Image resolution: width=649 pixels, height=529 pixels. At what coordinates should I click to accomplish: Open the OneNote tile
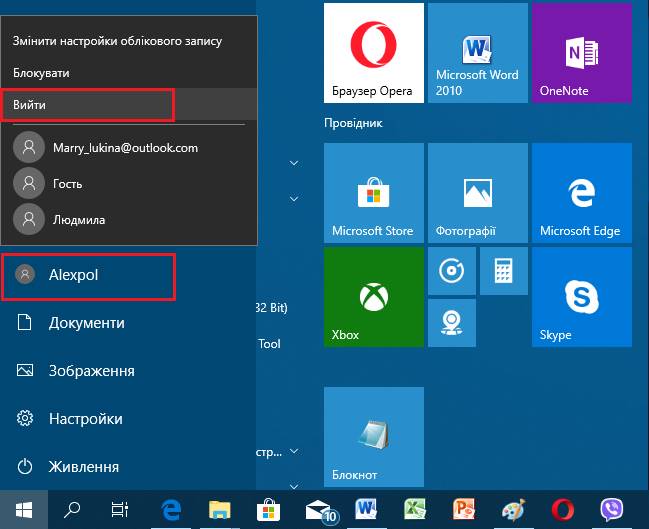[582, 53]
